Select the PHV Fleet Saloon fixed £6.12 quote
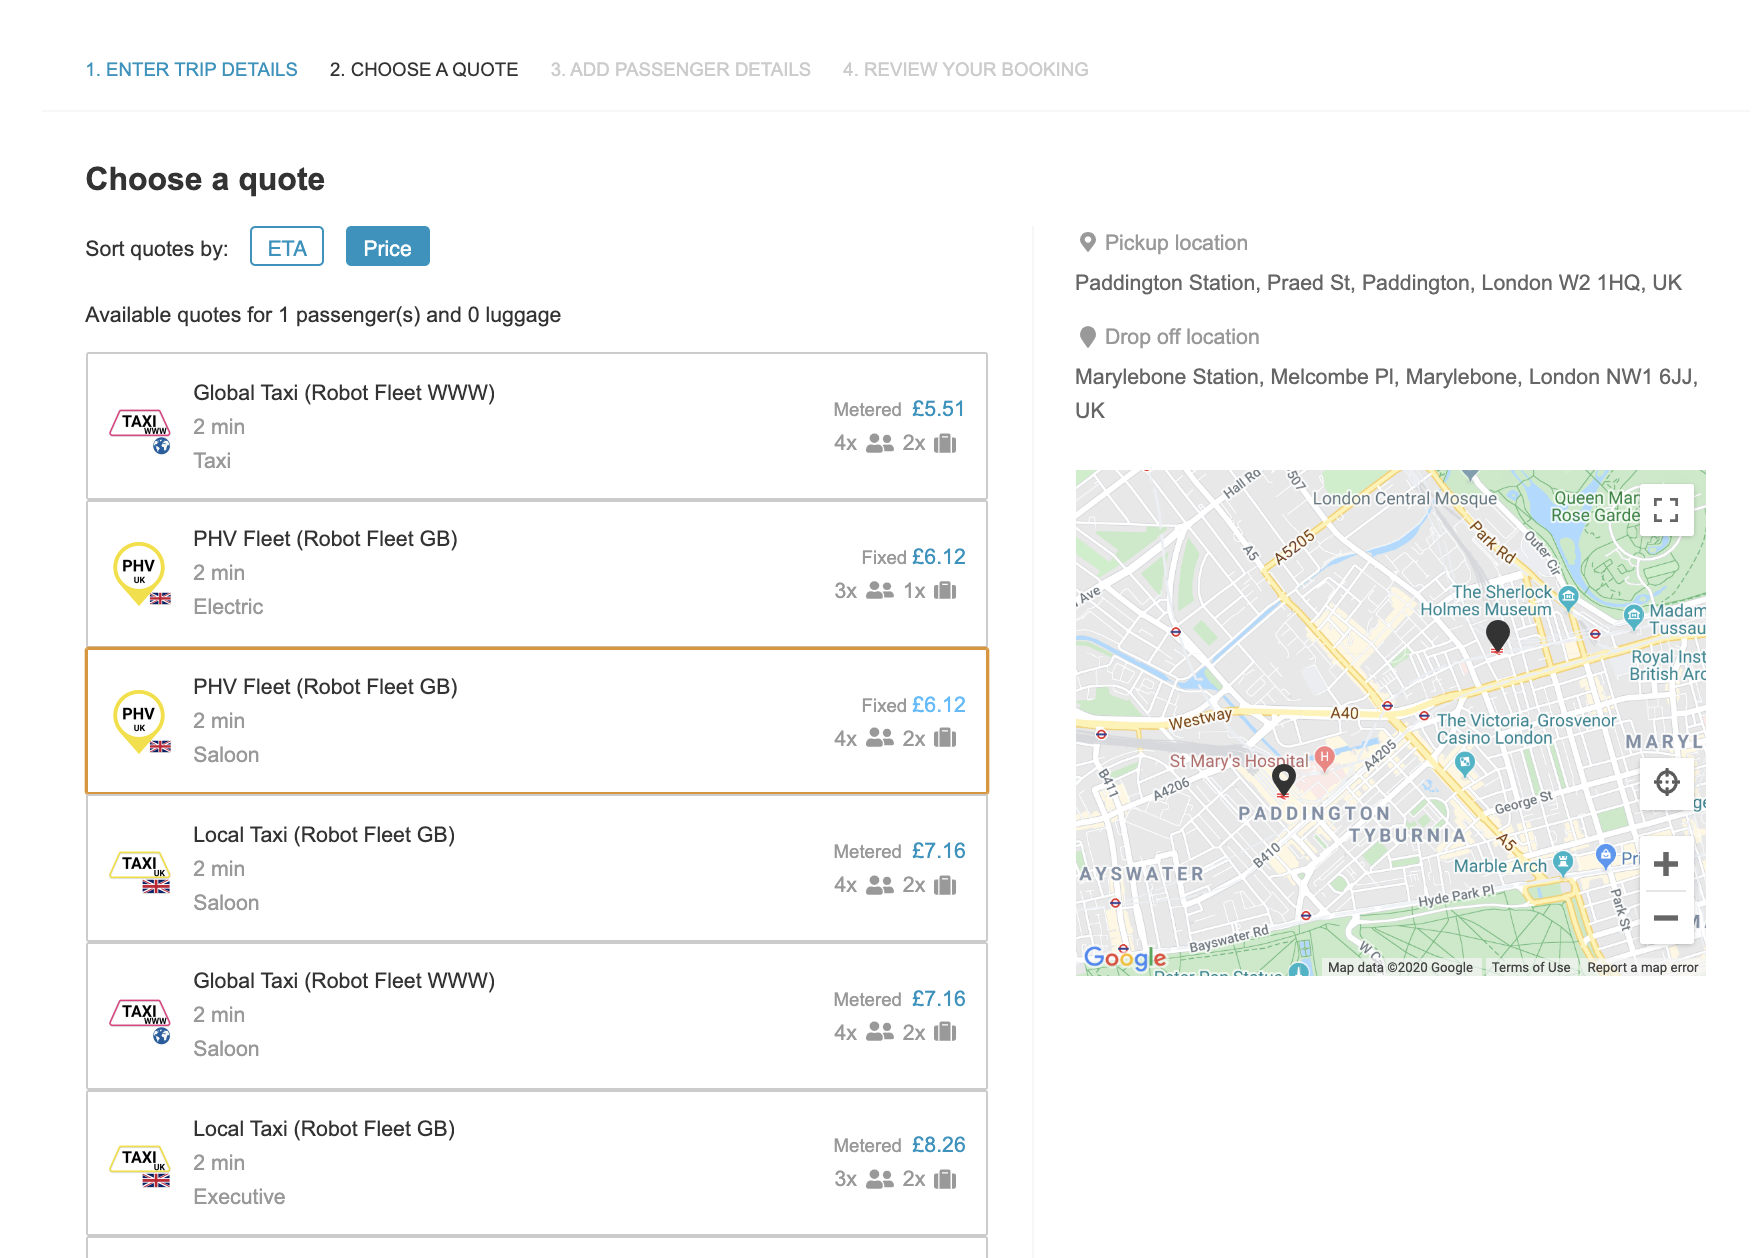This screenshot has width=1752, height=1258. pos(537,721)
